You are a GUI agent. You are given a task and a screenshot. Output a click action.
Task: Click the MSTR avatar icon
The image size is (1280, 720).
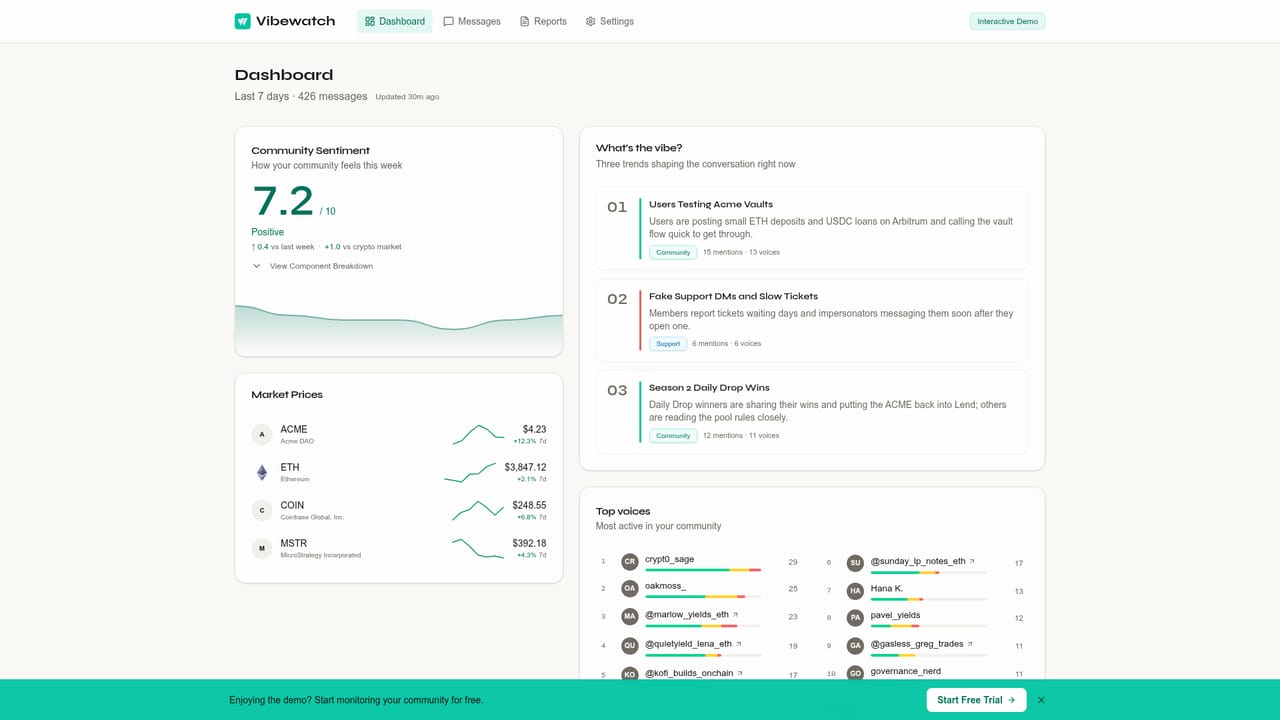tap(262, 548)
